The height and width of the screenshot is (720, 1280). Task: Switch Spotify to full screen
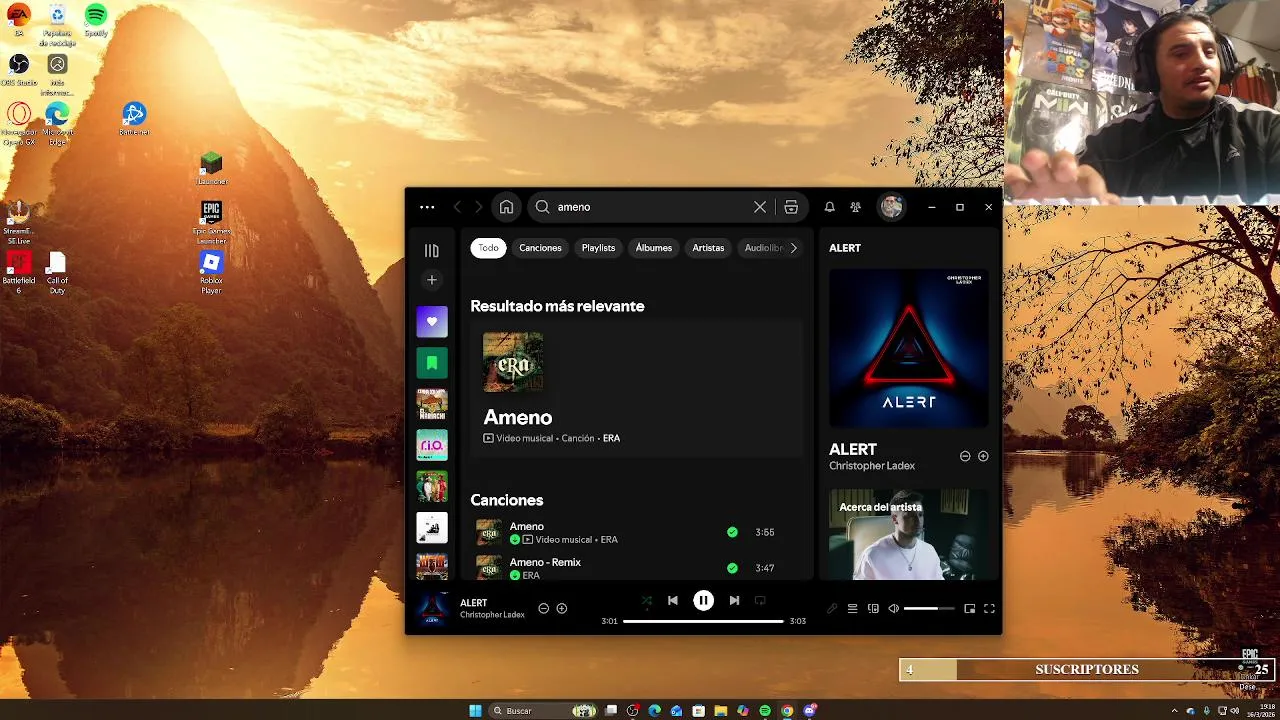989,608
